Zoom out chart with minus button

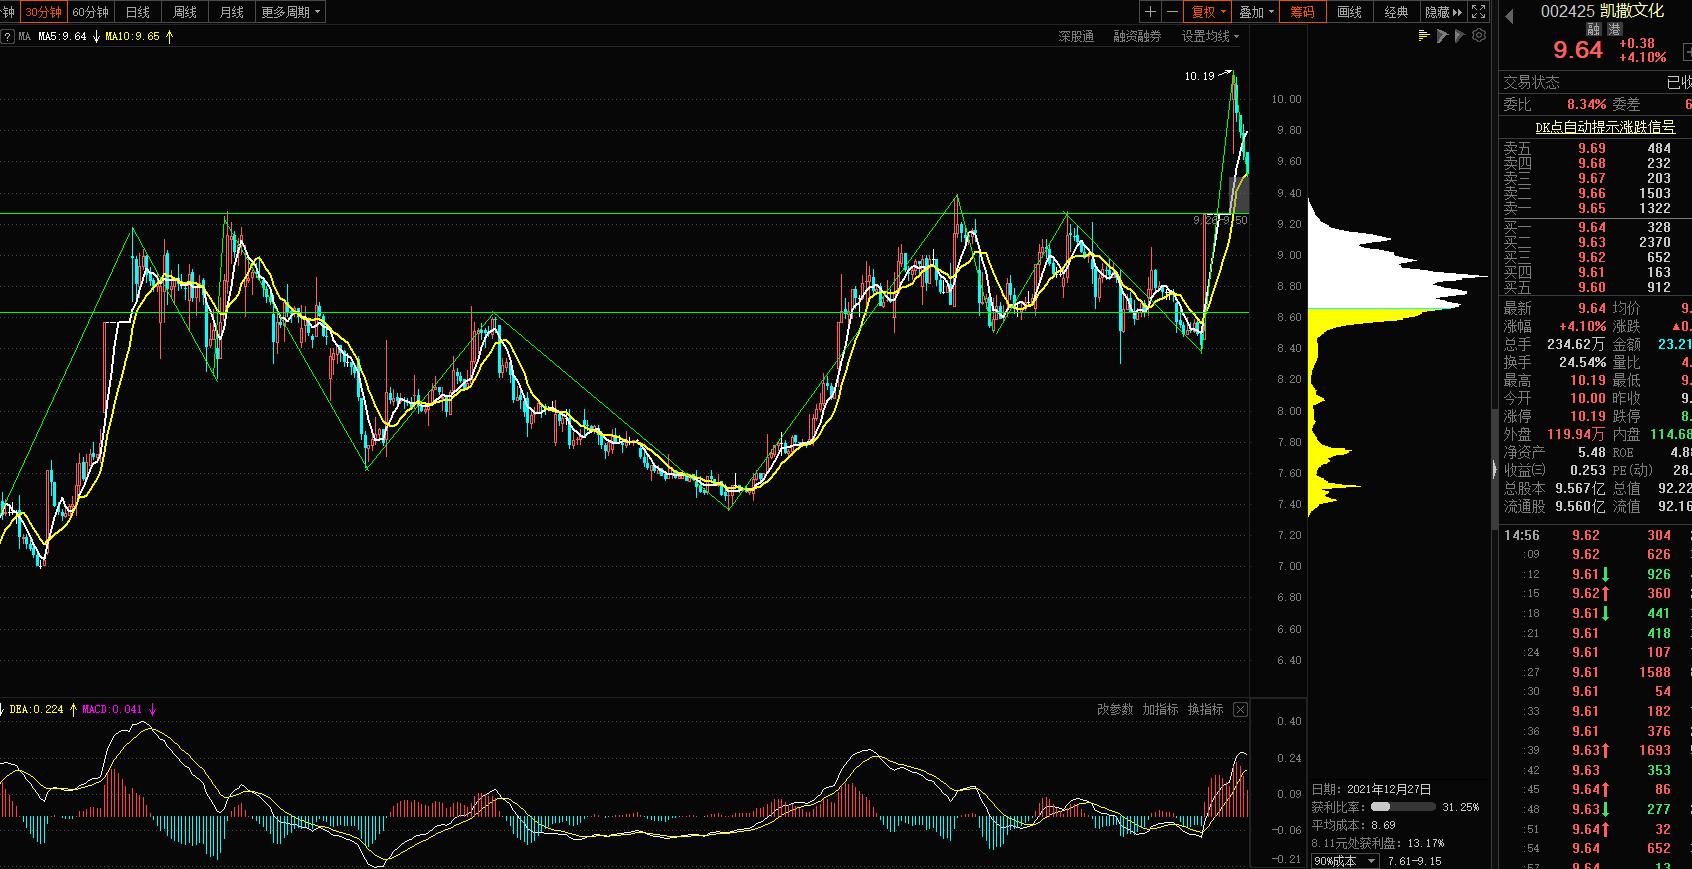coord(1172,12)
